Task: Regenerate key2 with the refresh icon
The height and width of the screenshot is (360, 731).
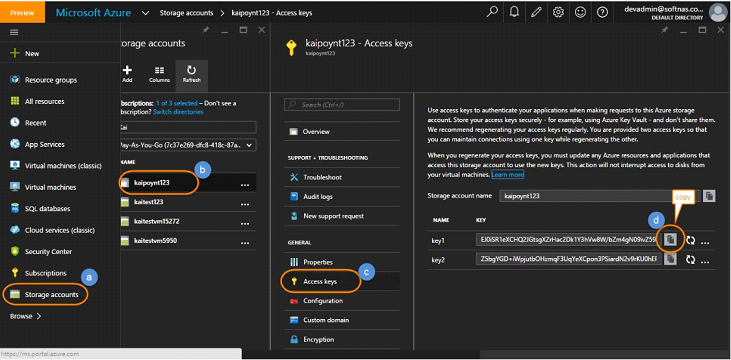Action: click(x=690, y=260)
